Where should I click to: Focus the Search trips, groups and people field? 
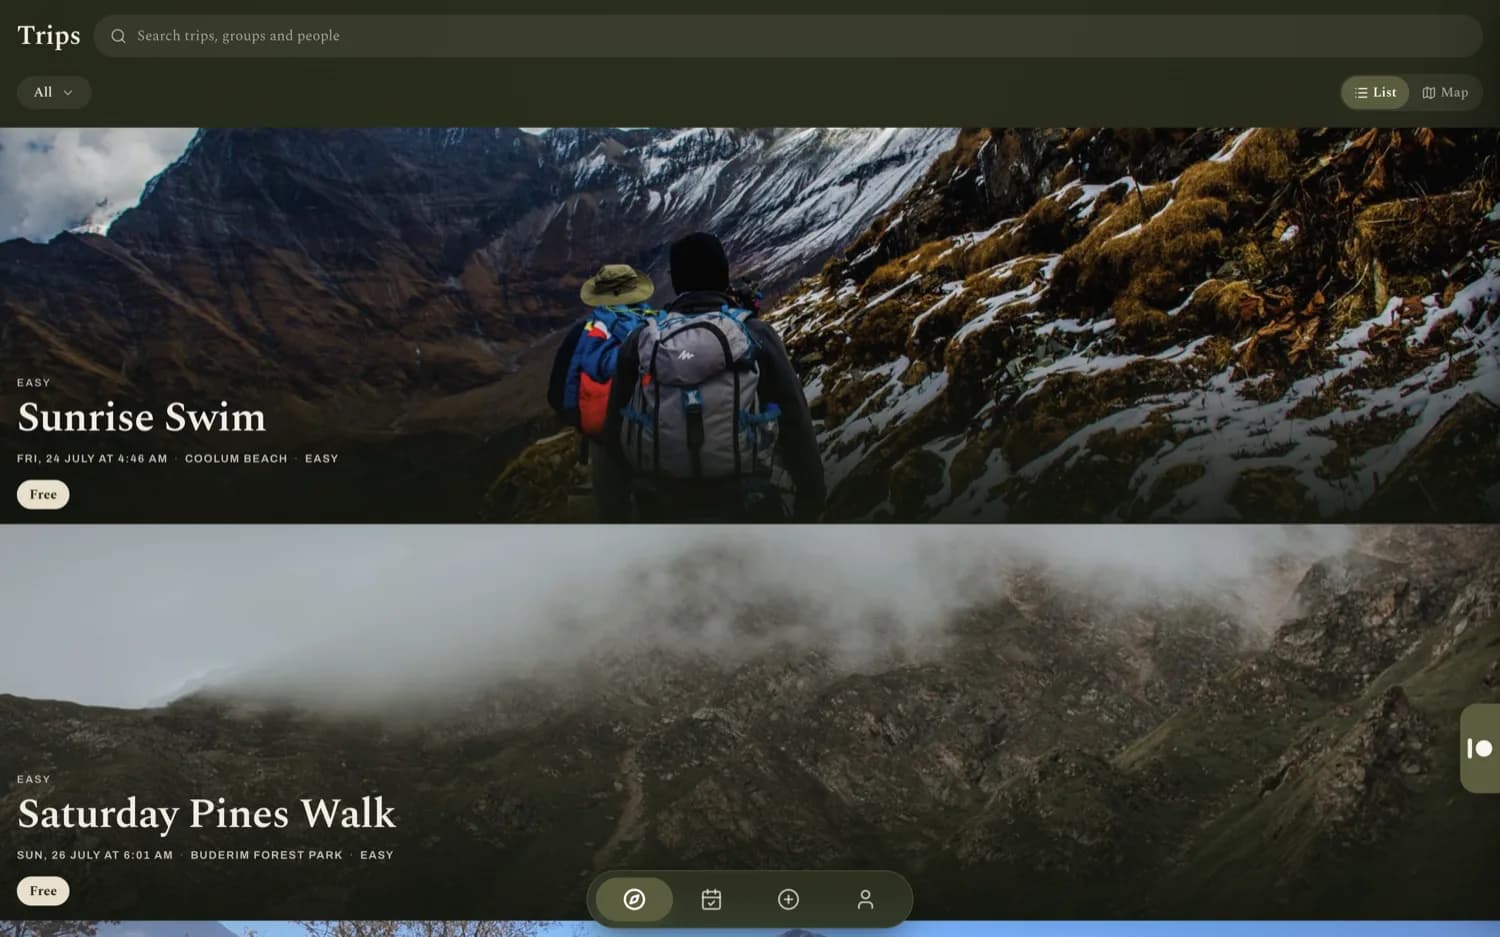click(x=788, y=36)
